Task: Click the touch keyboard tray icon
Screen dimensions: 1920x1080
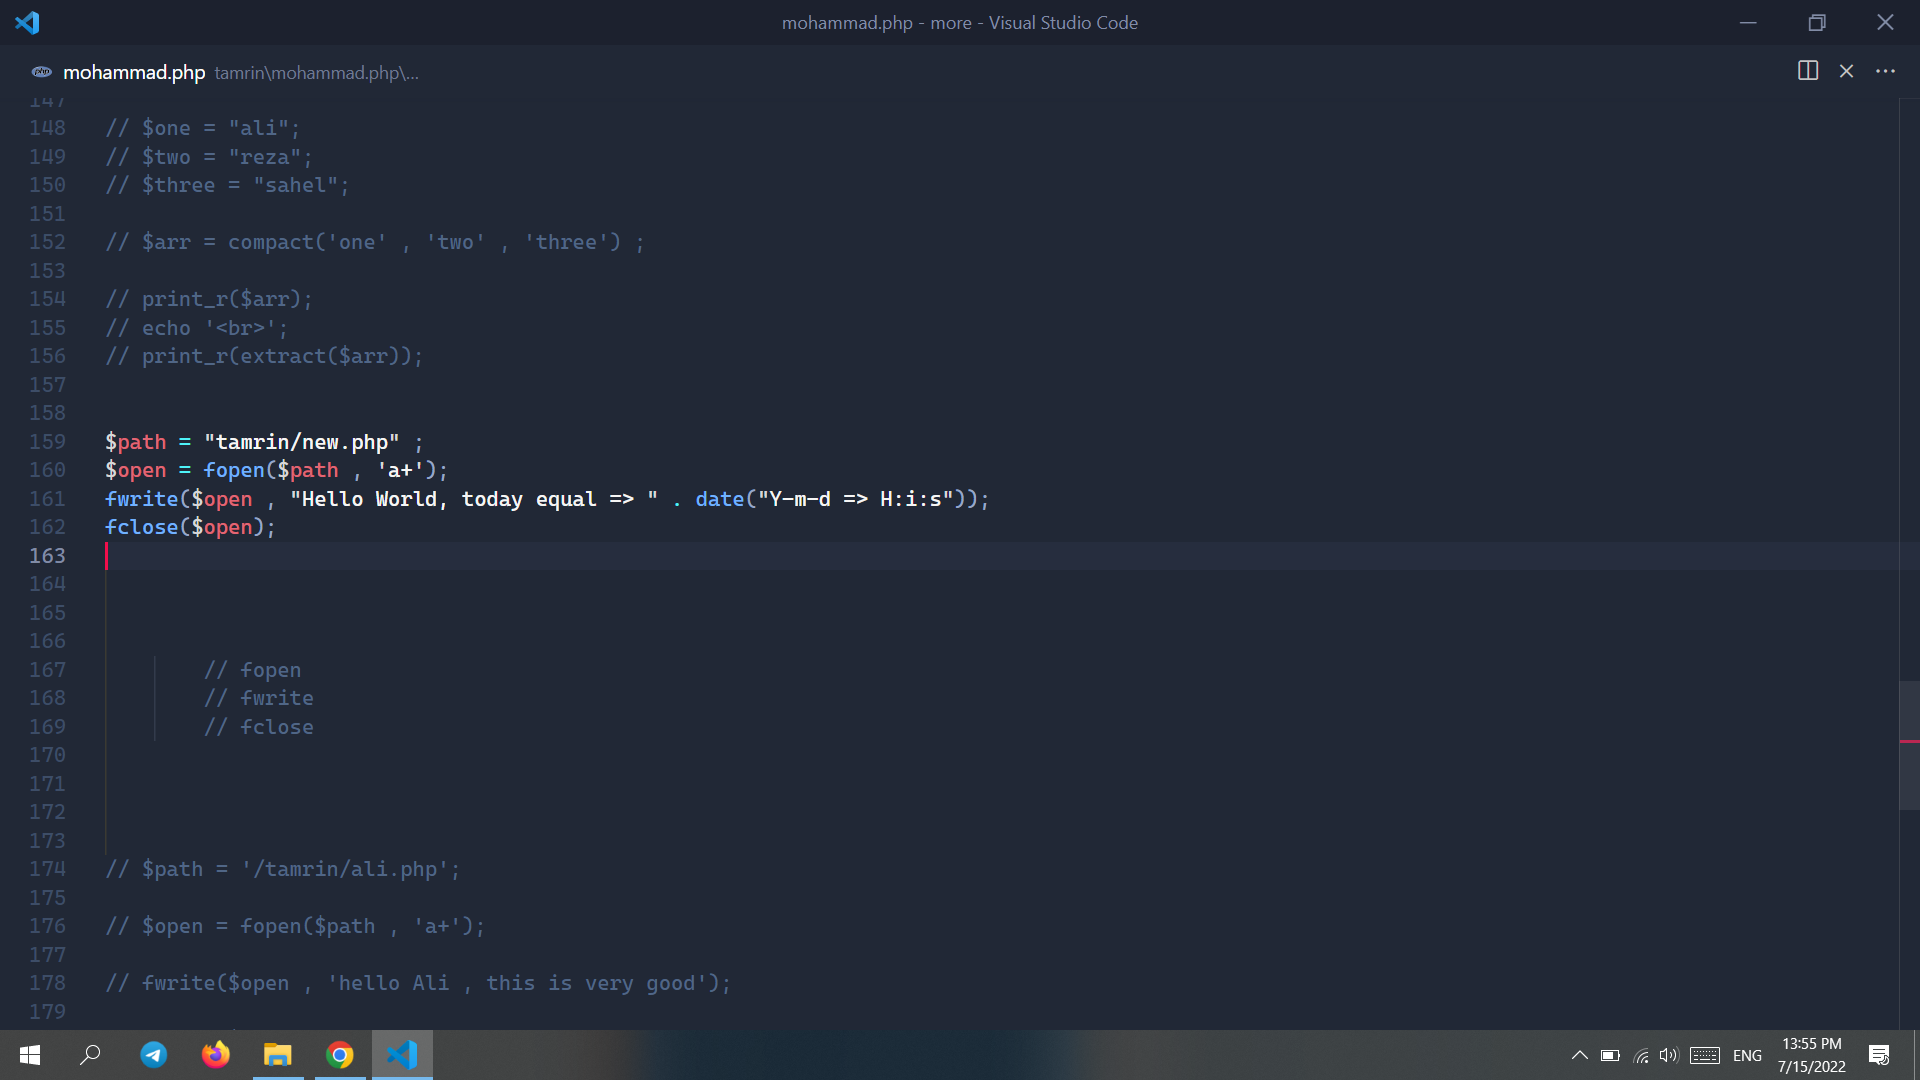Action: 1705,1055
